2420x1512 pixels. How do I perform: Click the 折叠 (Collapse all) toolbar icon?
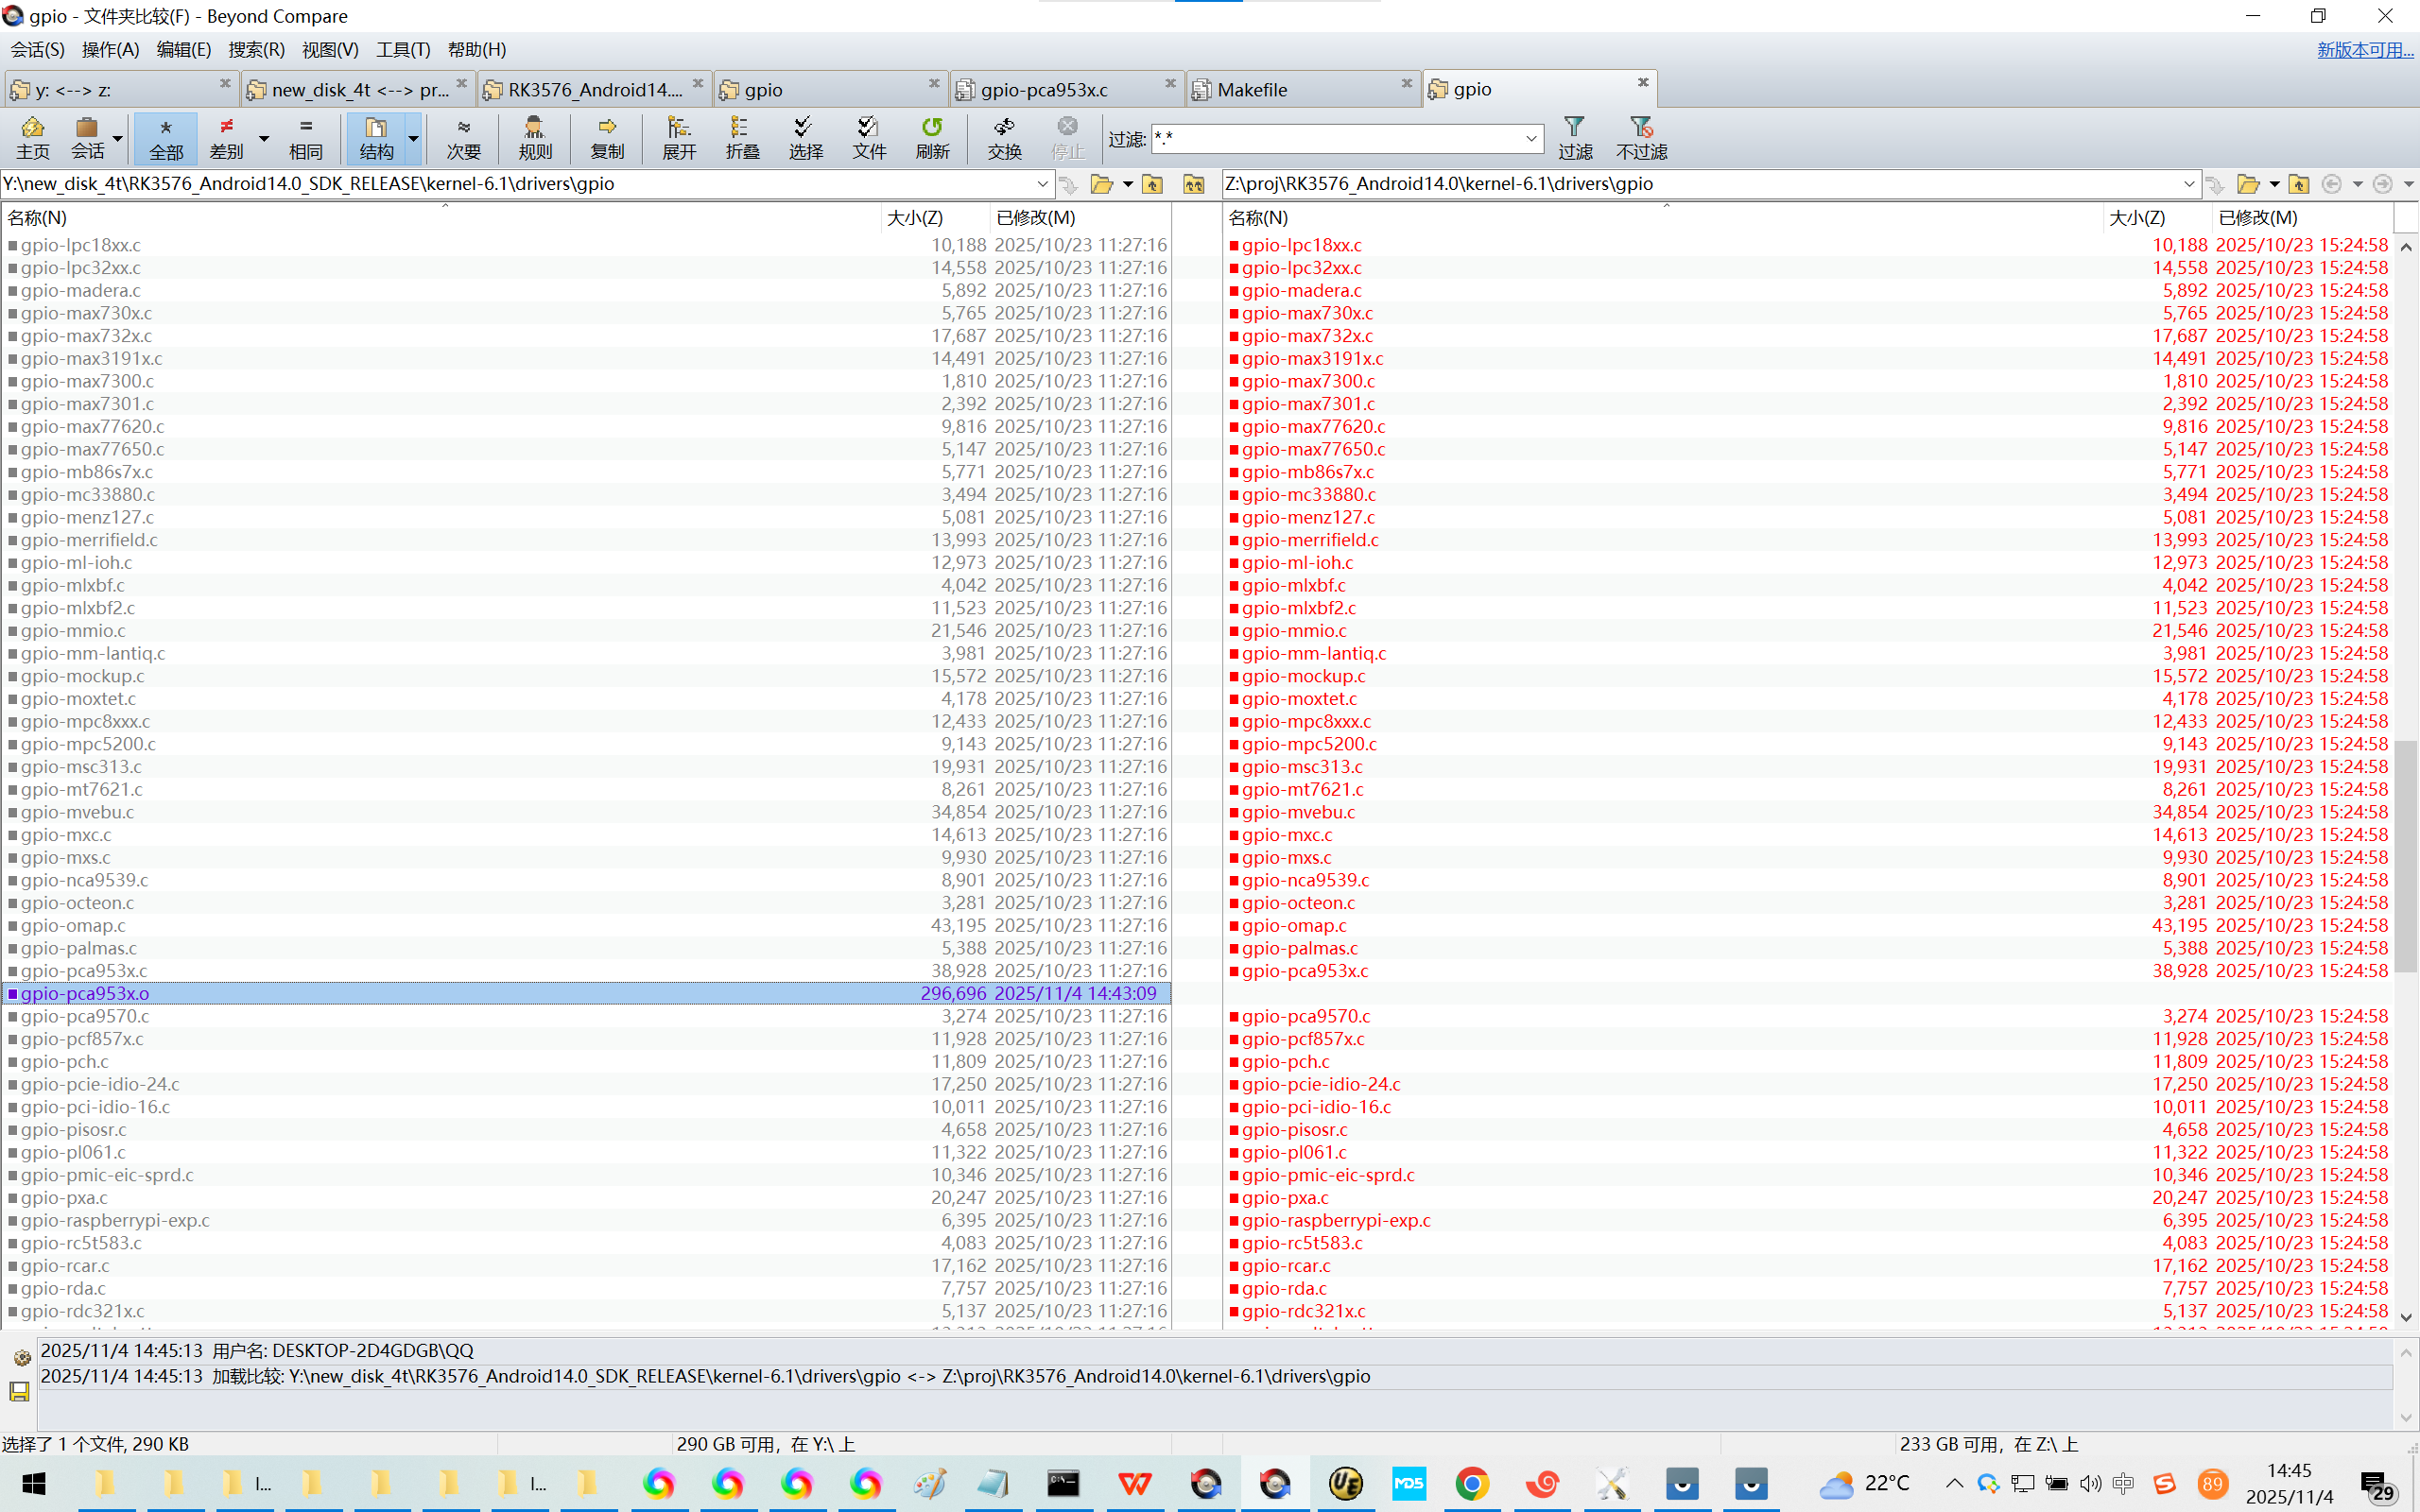[x=742, y=137]
